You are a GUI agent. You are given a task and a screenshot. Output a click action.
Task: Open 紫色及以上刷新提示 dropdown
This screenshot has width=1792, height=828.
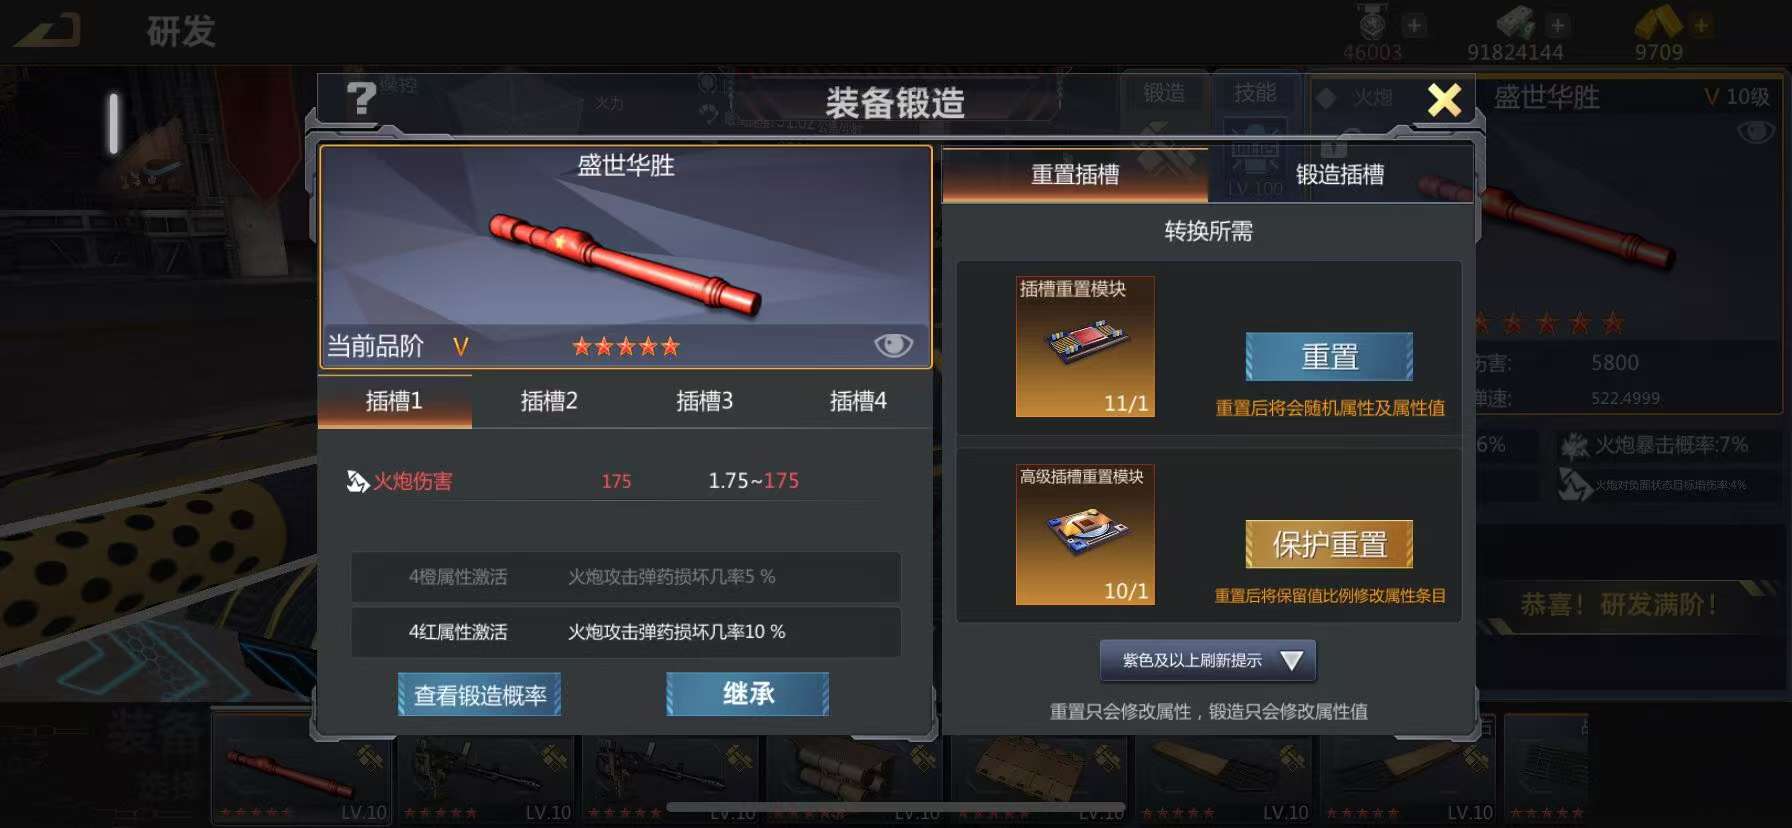tap(1208, 660)
